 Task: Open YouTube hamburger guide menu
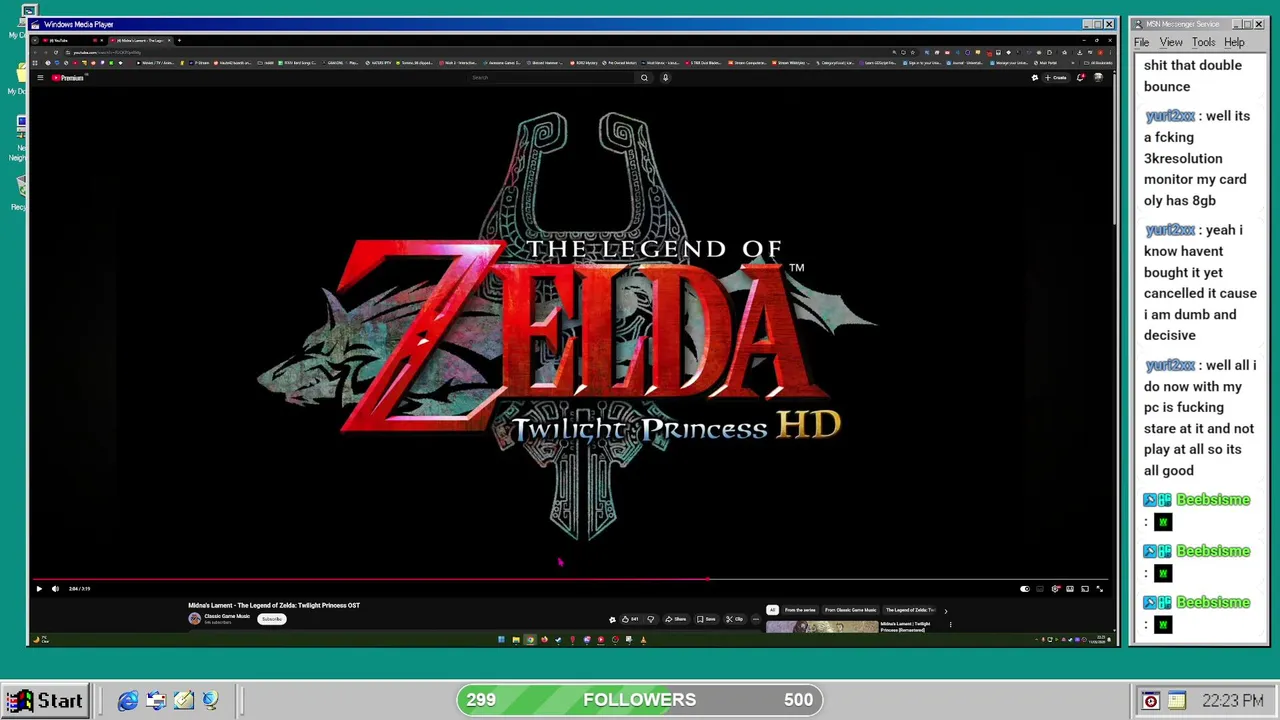tap(40, 78)
